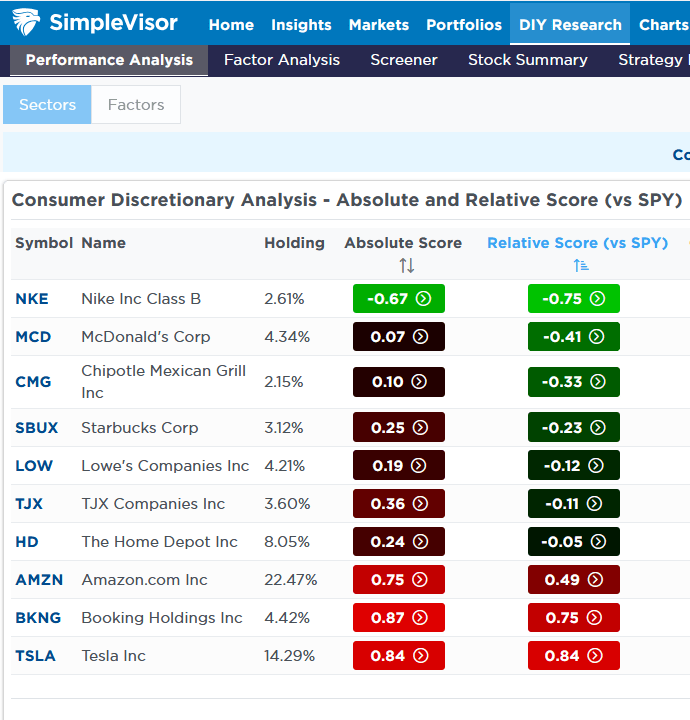The image size is (690, 720).
Task: Click the Nike Inc Class B name
Action: pyautogui.click(x=141, y=299)
